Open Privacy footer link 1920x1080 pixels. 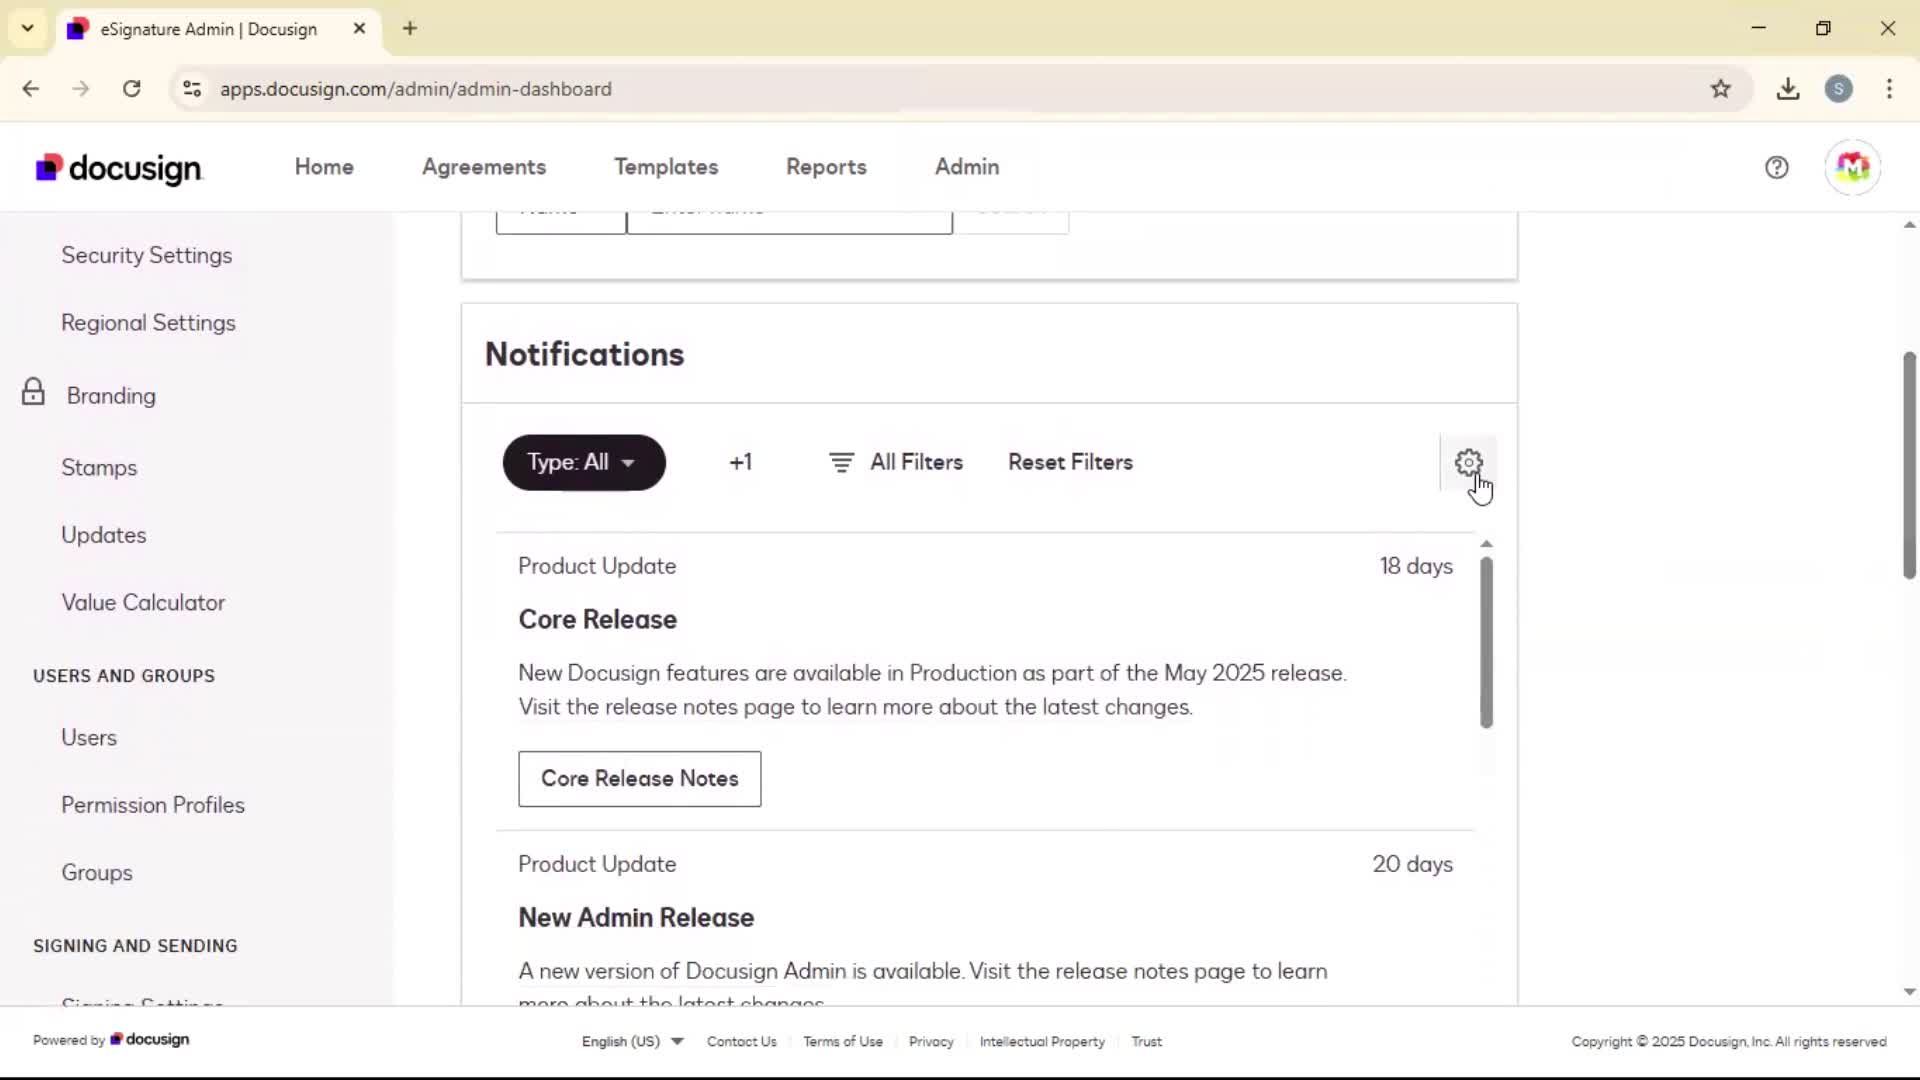click(931, 1041)
